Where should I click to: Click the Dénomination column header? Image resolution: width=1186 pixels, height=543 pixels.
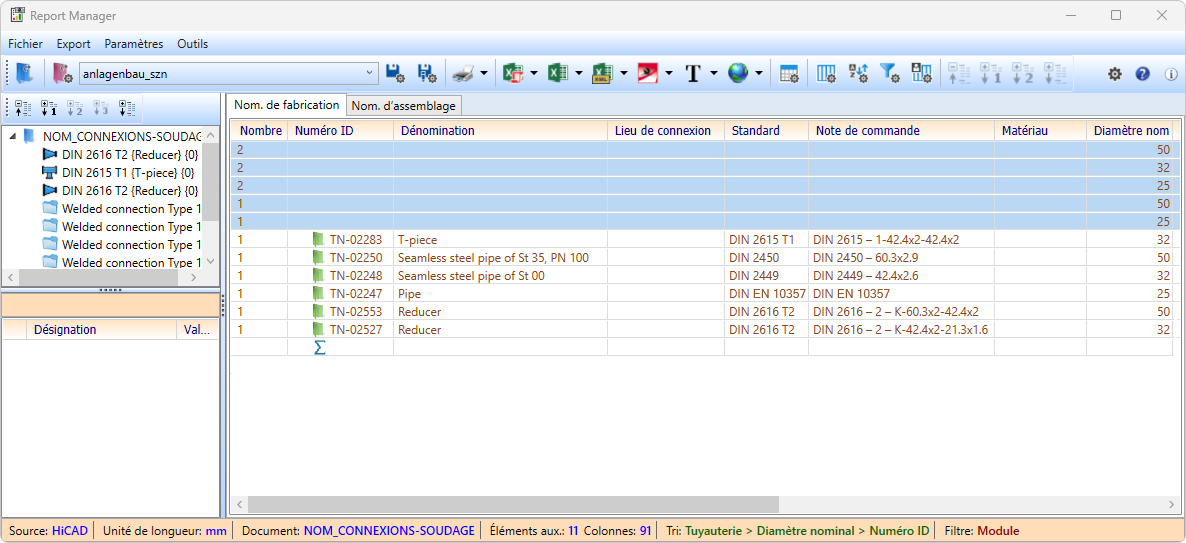[x=437, y=131]
